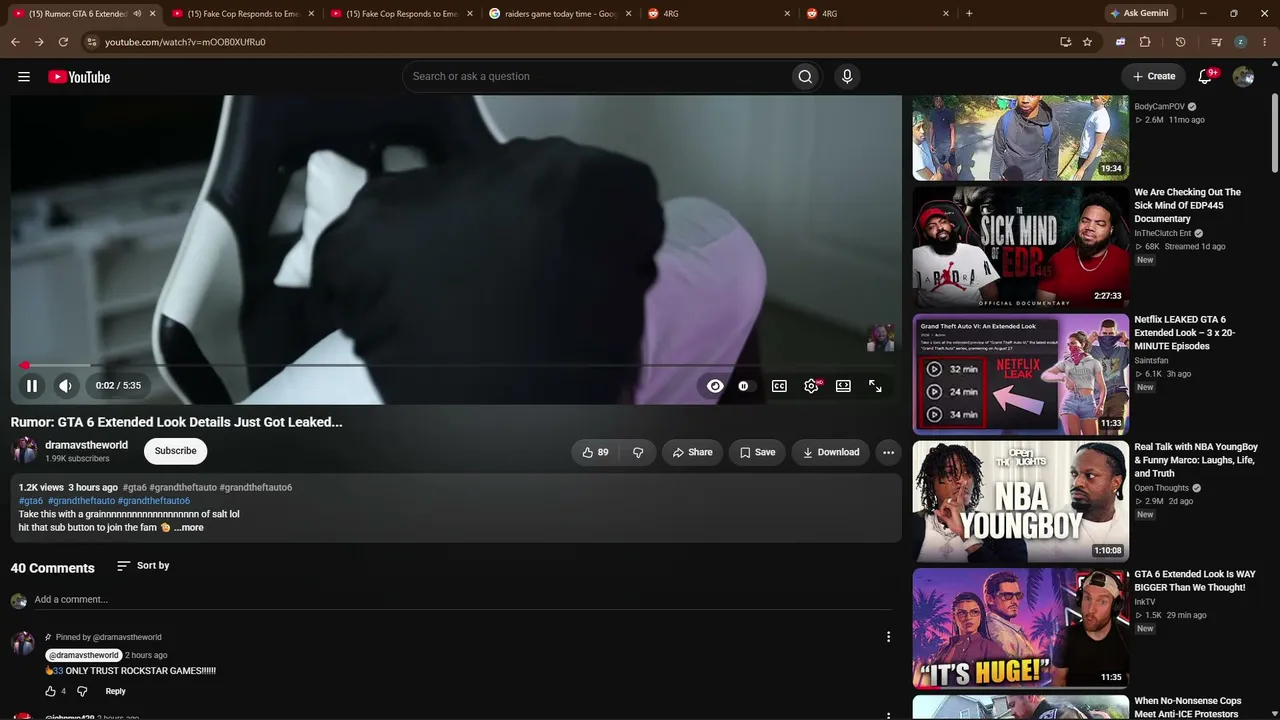Dislike this video
The height and width of the screenshot is (720, 1280).
638,452
